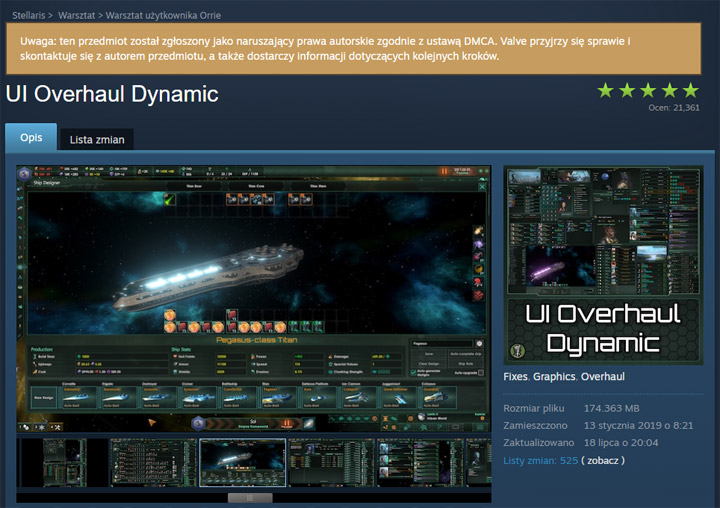This screenshot has height=508, width=720.
Task: Click the middle green rating star
Action: [x=648, y=90]
